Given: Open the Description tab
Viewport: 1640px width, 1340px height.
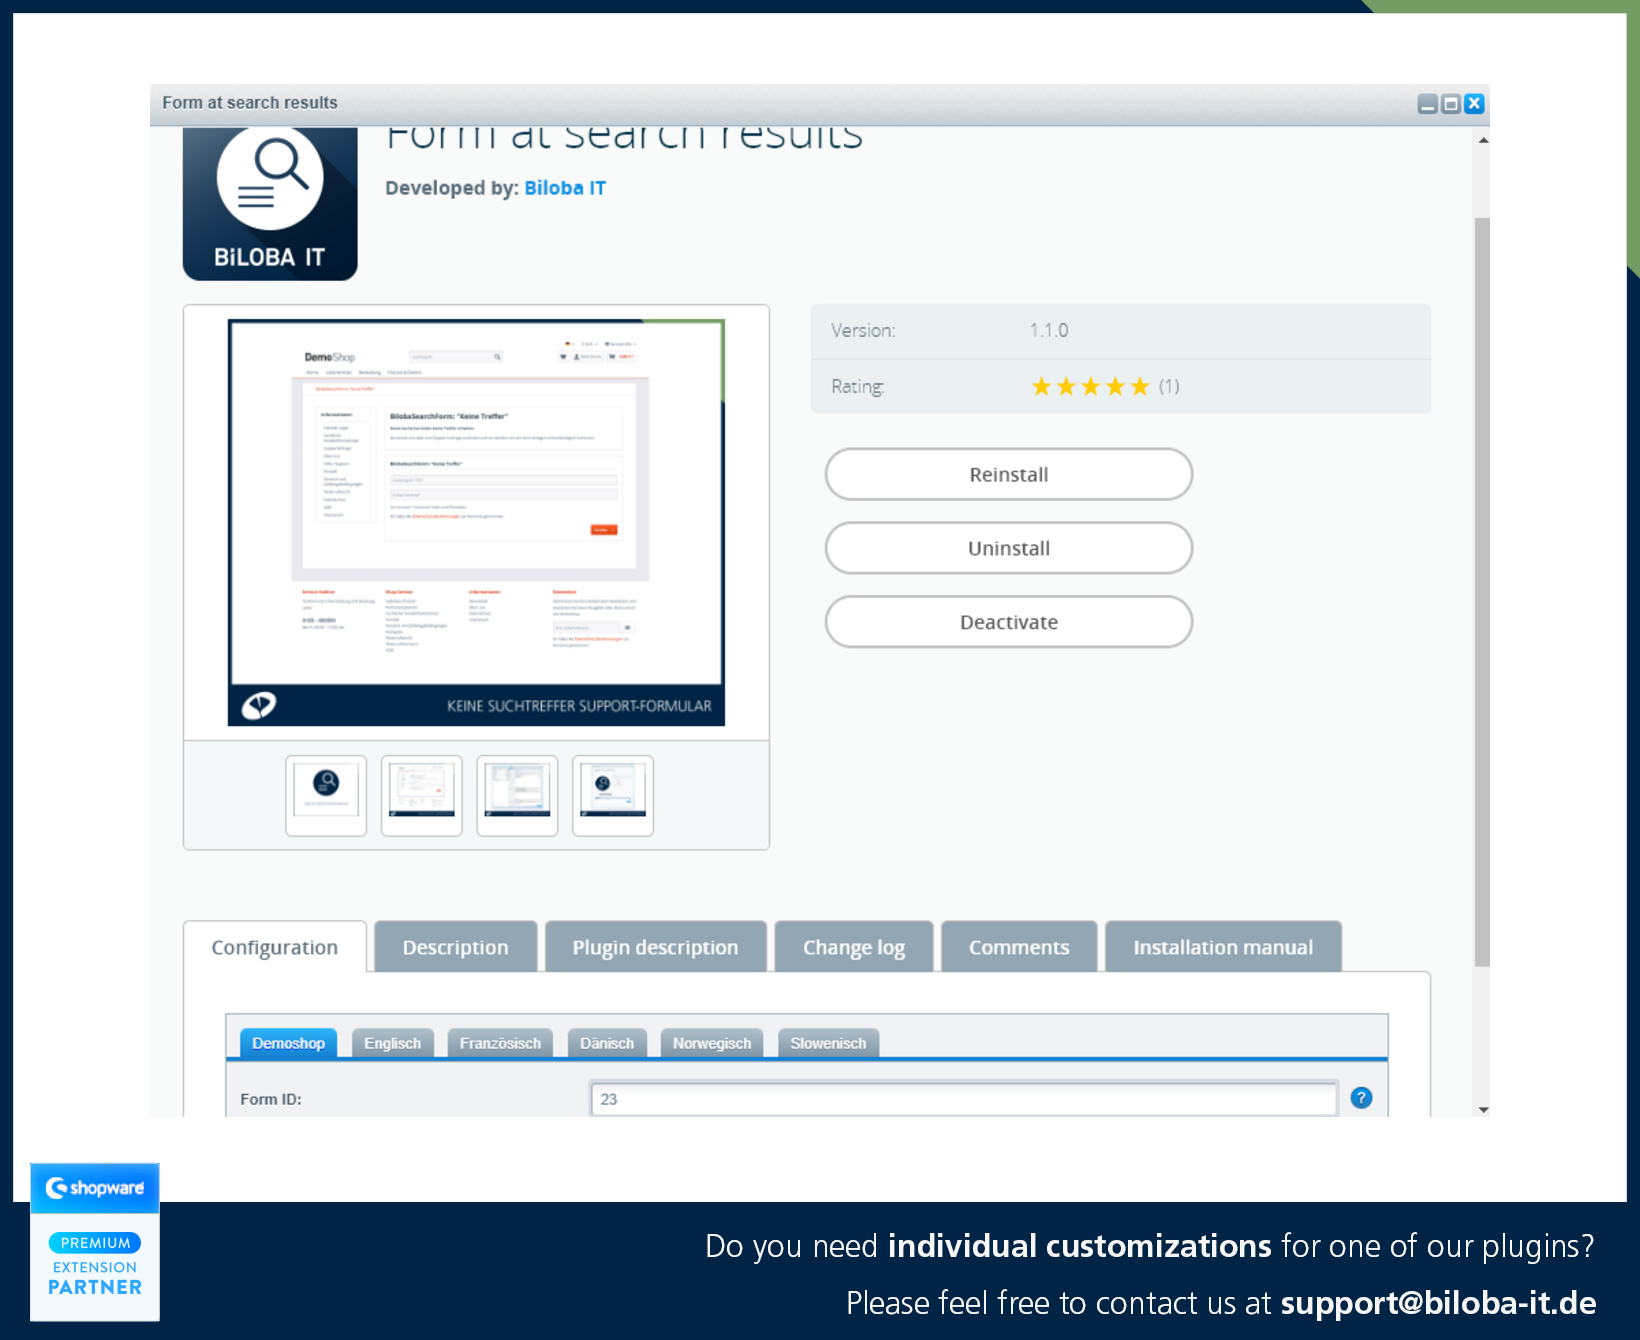Looking at the screenshot, I should (x=455, y=947).
